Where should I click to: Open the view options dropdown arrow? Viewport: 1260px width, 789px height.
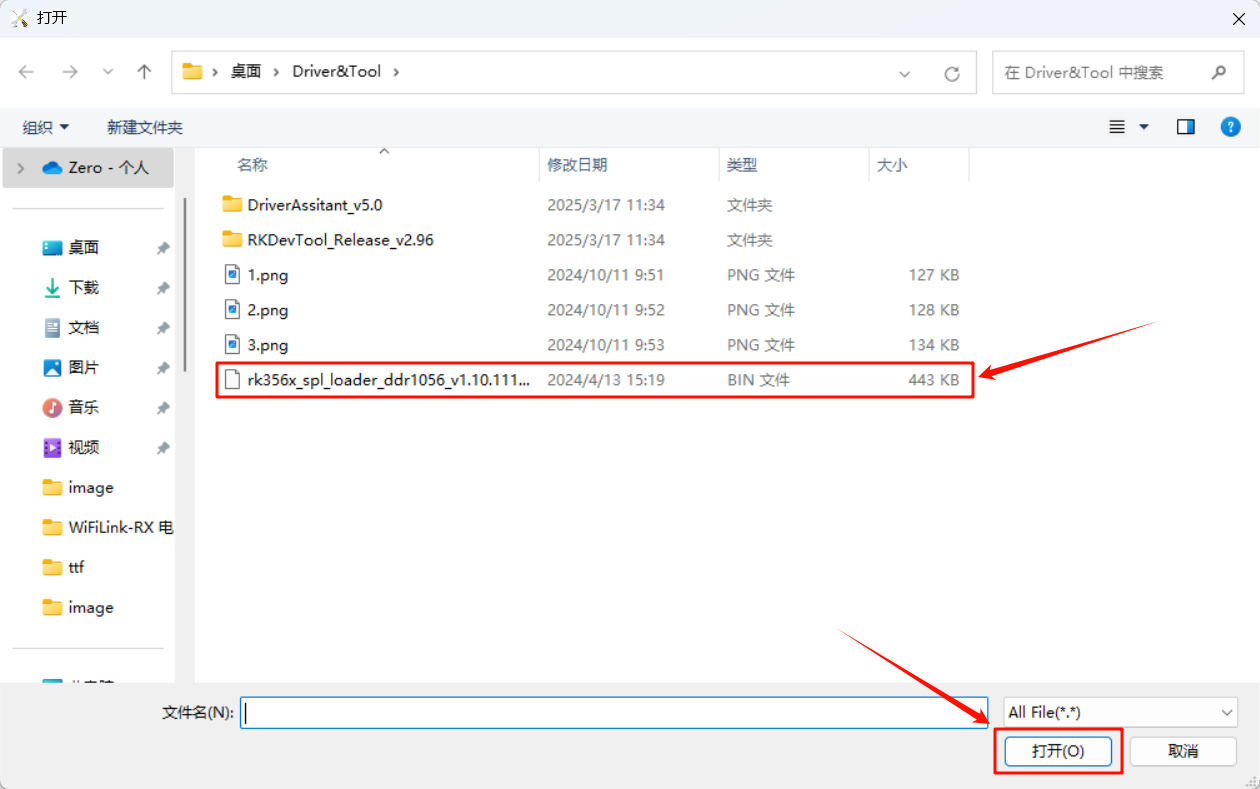[x=1144, y=127]
